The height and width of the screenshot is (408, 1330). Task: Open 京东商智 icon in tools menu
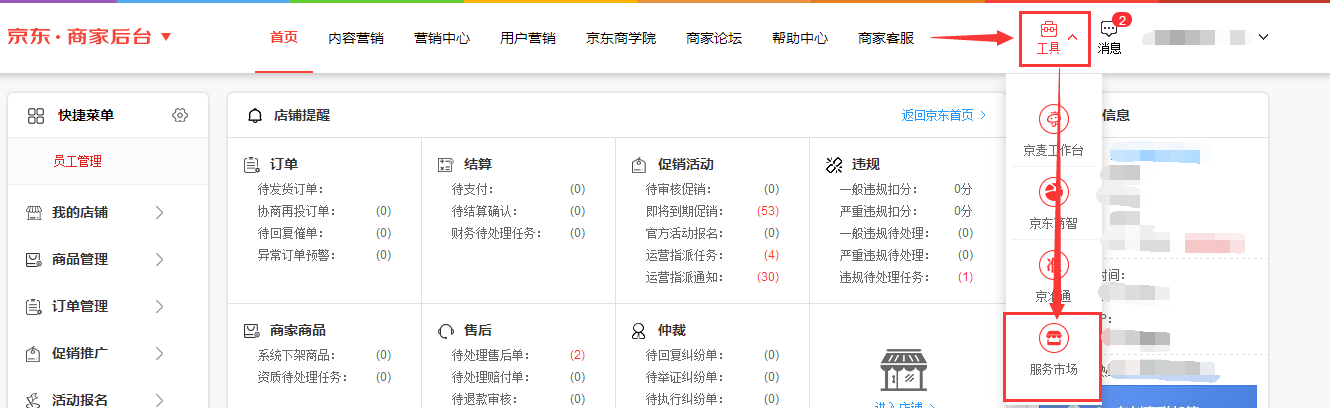(x=1053, y=191)
